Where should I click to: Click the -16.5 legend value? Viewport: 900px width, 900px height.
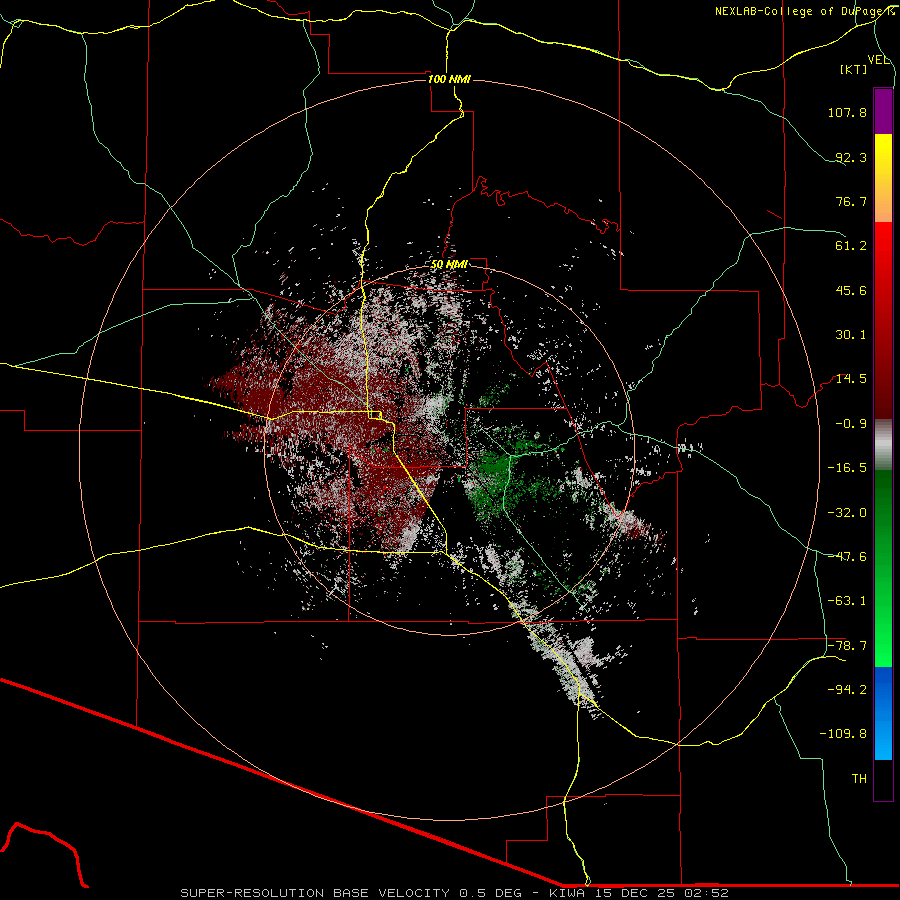pyautogui.click(x=847, y=468)
